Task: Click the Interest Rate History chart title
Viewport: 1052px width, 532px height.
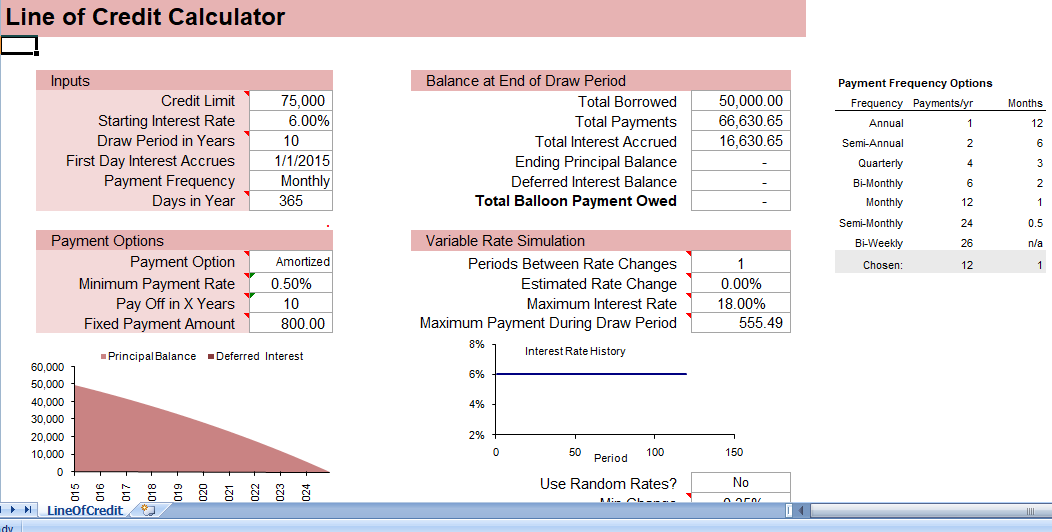Action: click(575, 352)
